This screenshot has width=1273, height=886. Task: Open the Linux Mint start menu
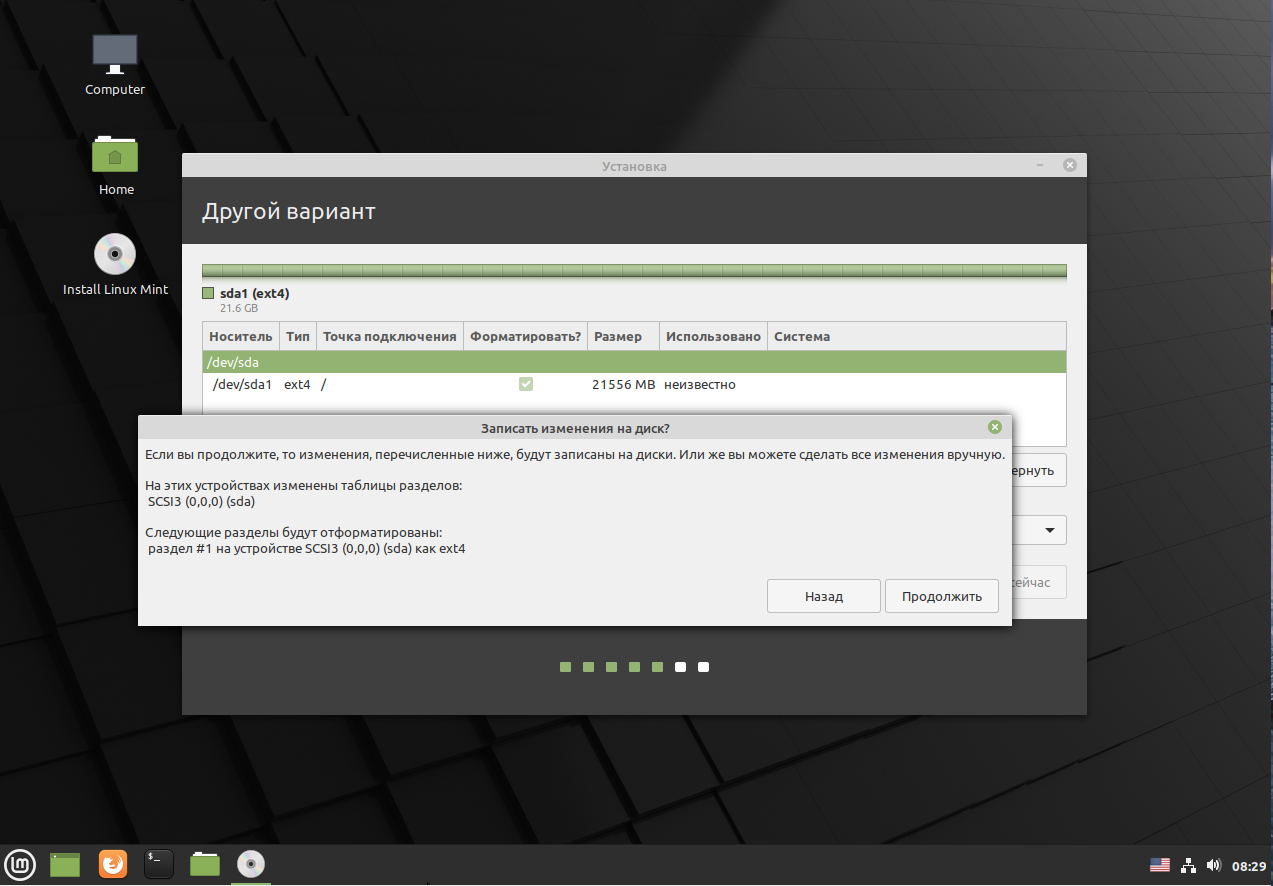pos(20,864)
